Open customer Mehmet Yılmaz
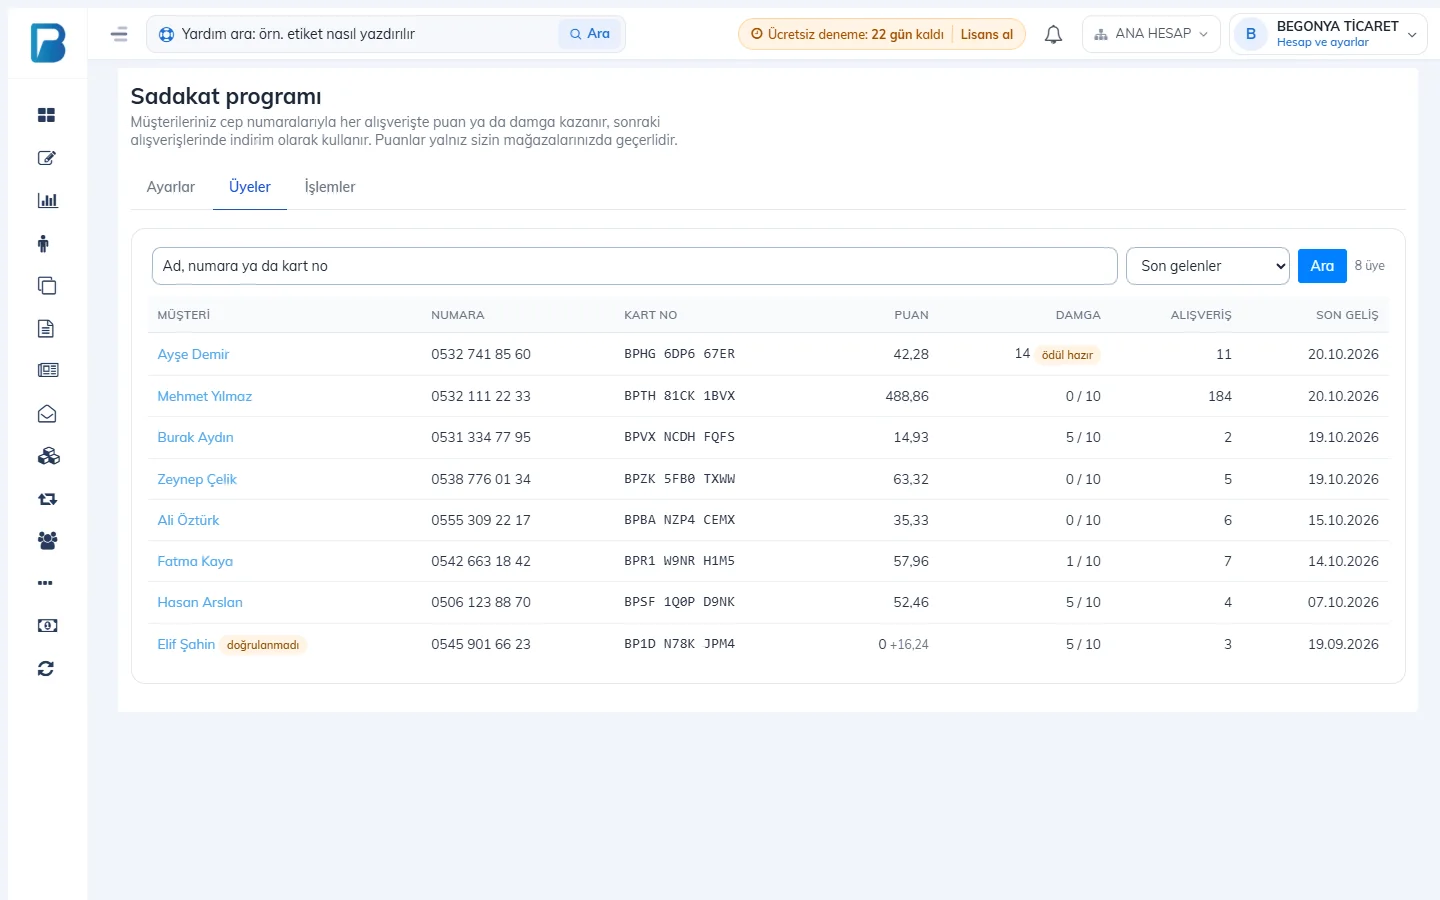The height and width of the screenshot is (900, 1440). (x=205, y=397)
